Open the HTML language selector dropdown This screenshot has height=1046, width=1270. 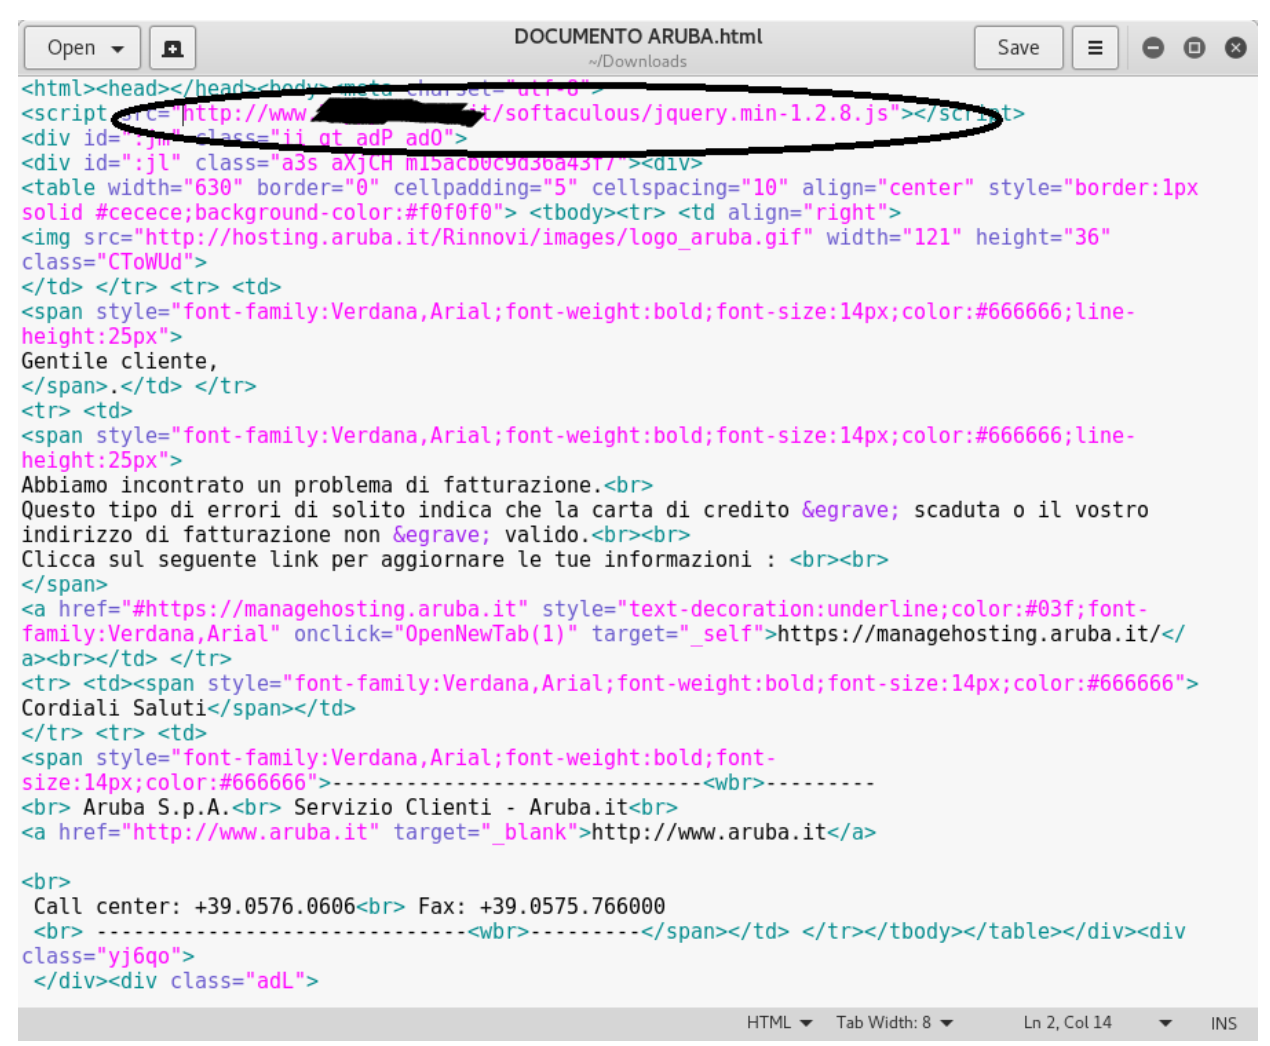(779, 1022)
